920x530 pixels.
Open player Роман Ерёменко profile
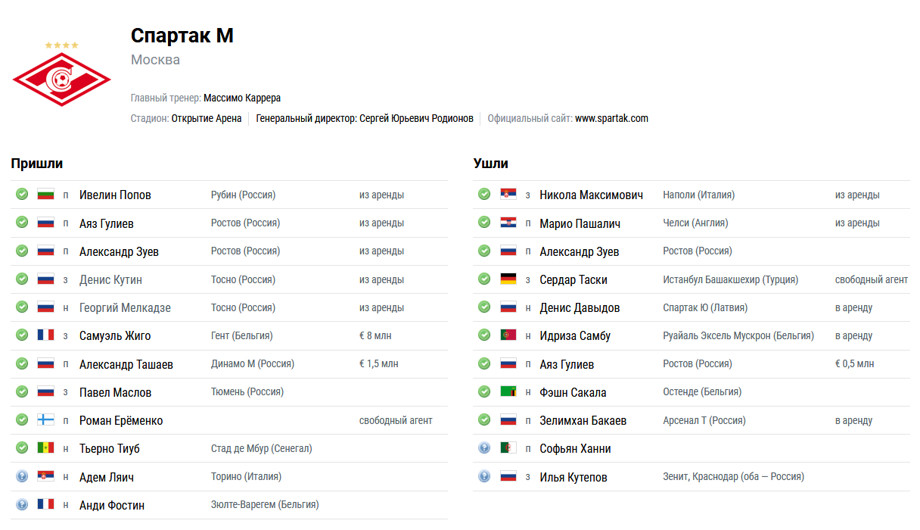(x=121, y=420)
